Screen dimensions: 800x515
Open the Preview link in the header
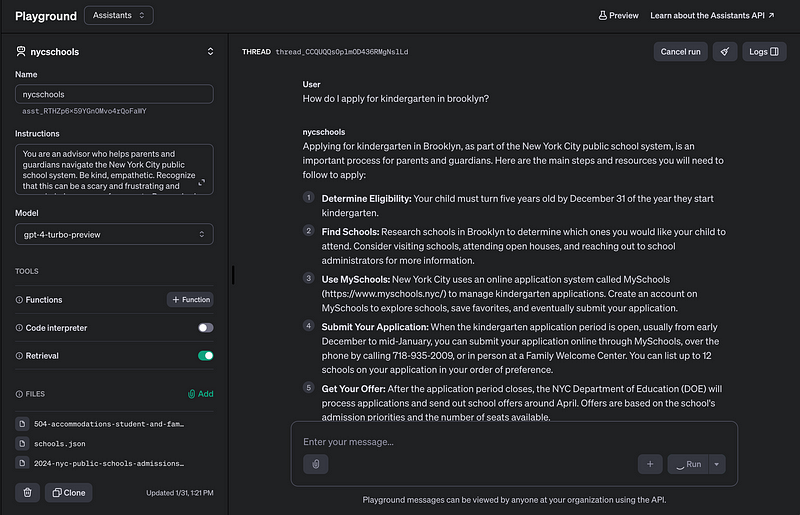pyautogui.click(x=618, y=15)
